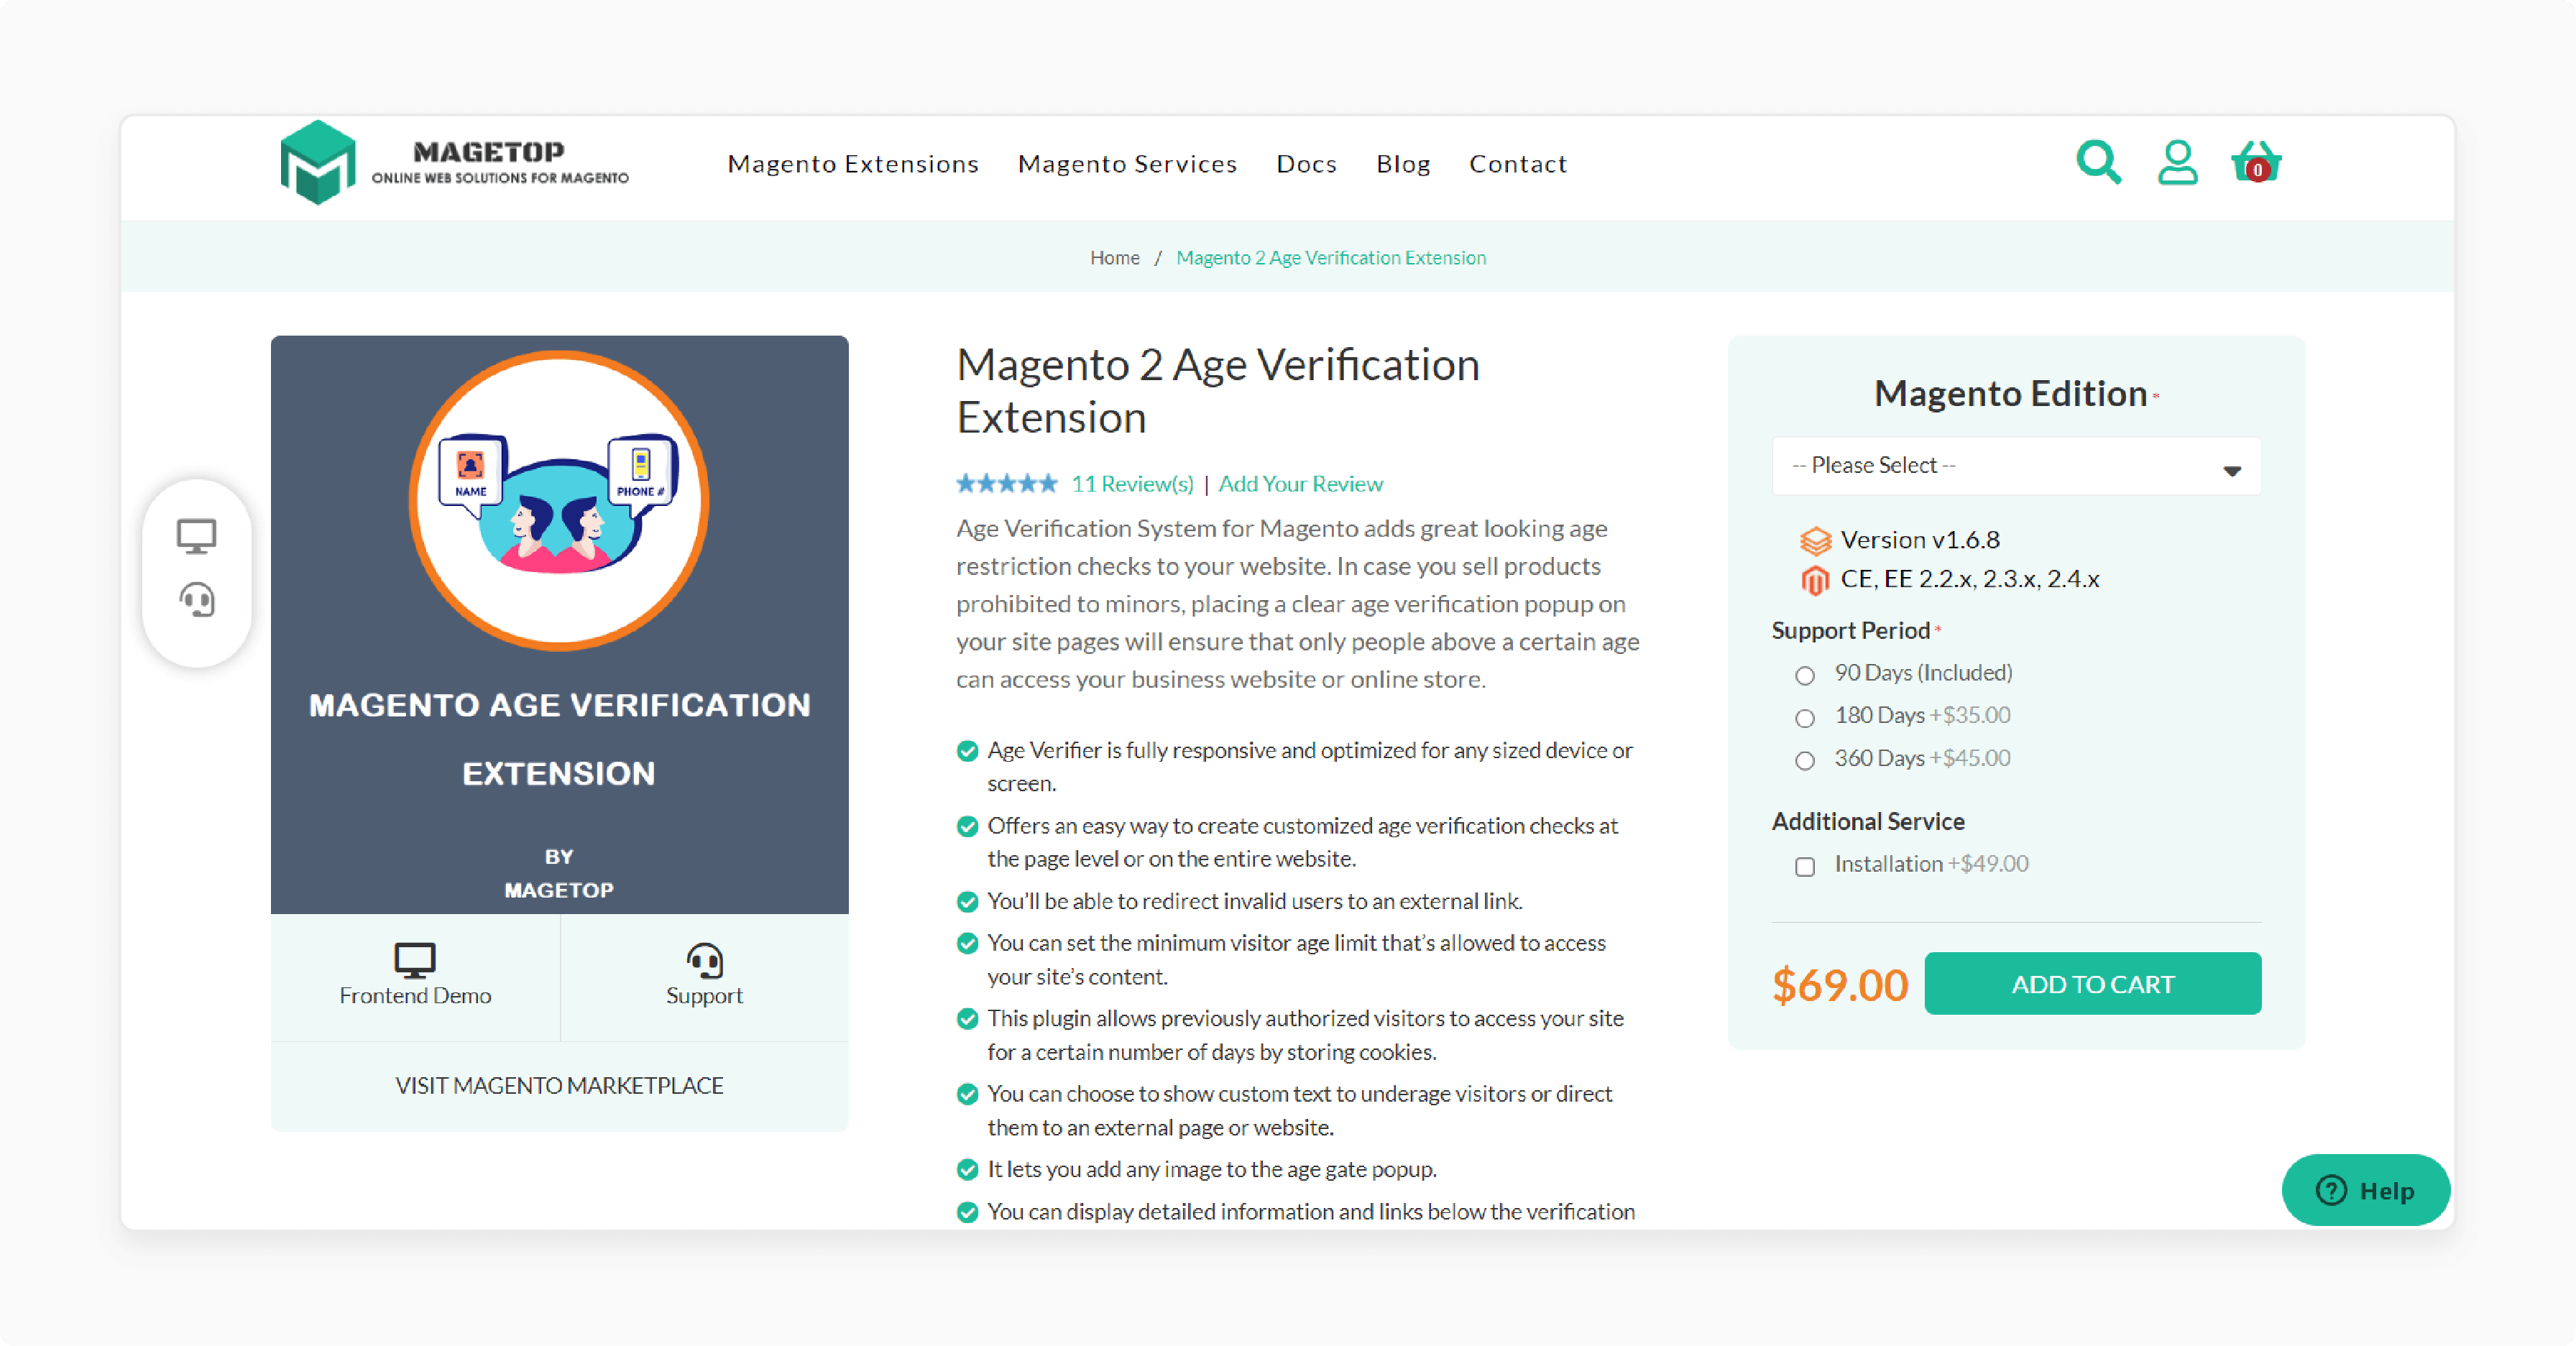This screenshot has height=1346, width=2576.
Task: Click the five-star rating icons
Action: (1006, 484)
